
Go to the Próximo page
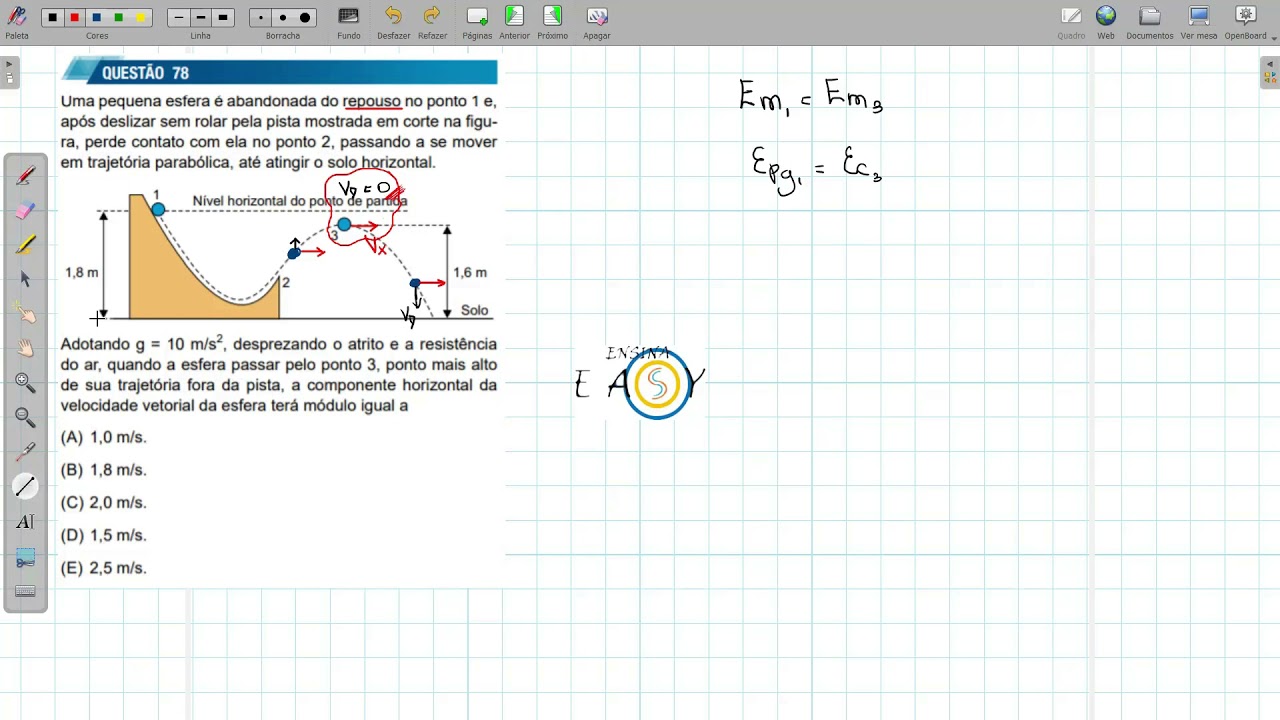tap(552, 22)
